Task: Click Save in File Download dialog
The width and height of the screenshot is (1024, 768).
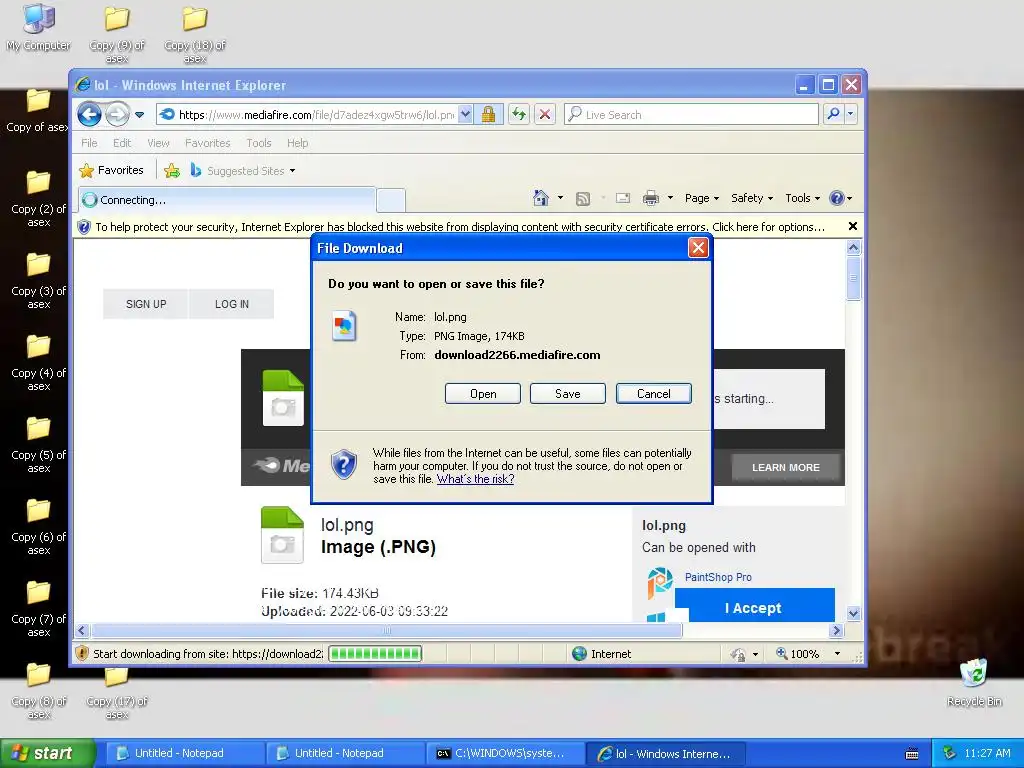Action: pos(568,394)
